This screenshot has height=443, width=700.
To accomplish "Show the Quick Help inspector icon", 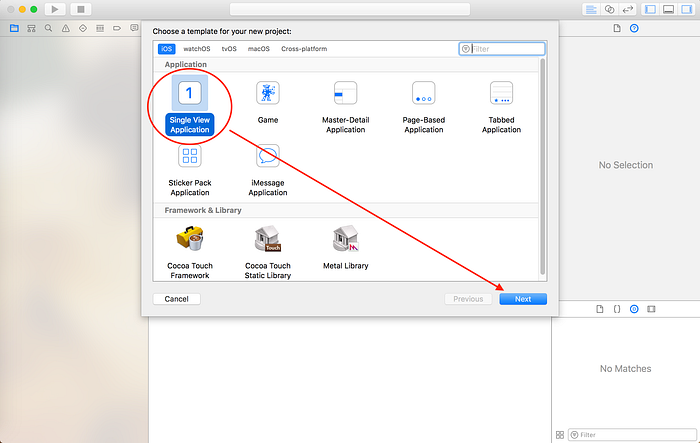I will point(634,29).
